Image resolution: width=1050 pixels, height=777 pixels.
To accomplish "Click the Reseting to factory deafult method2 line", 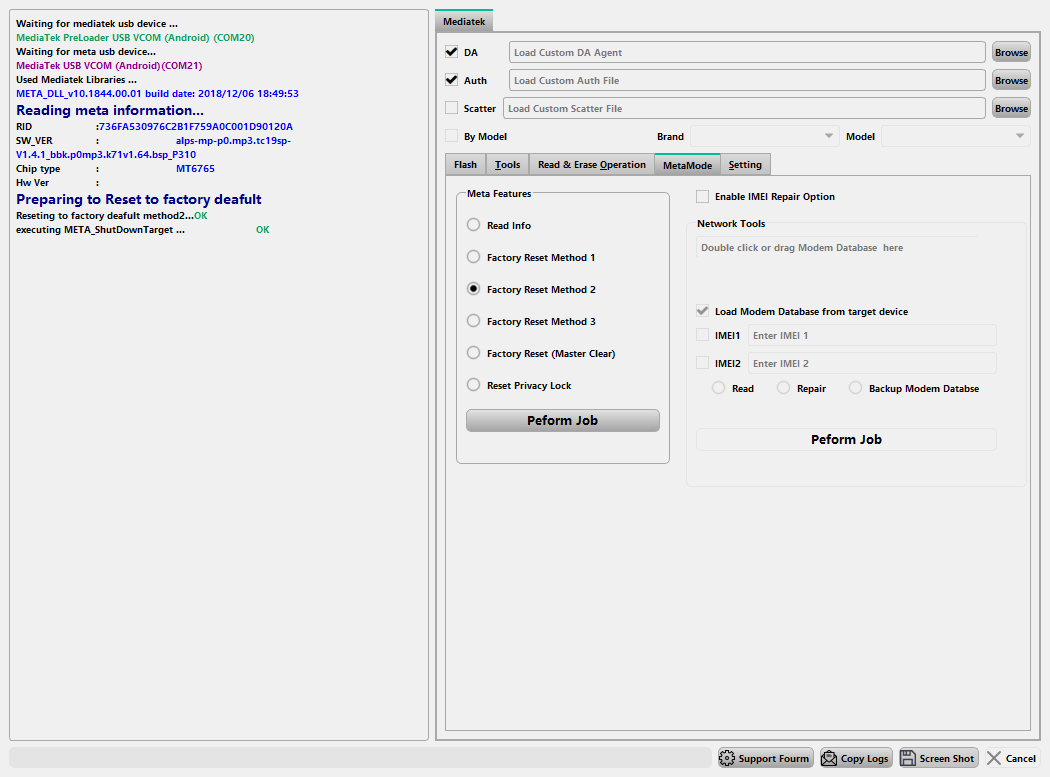I will pyautogui.click(x=112, y=216).
